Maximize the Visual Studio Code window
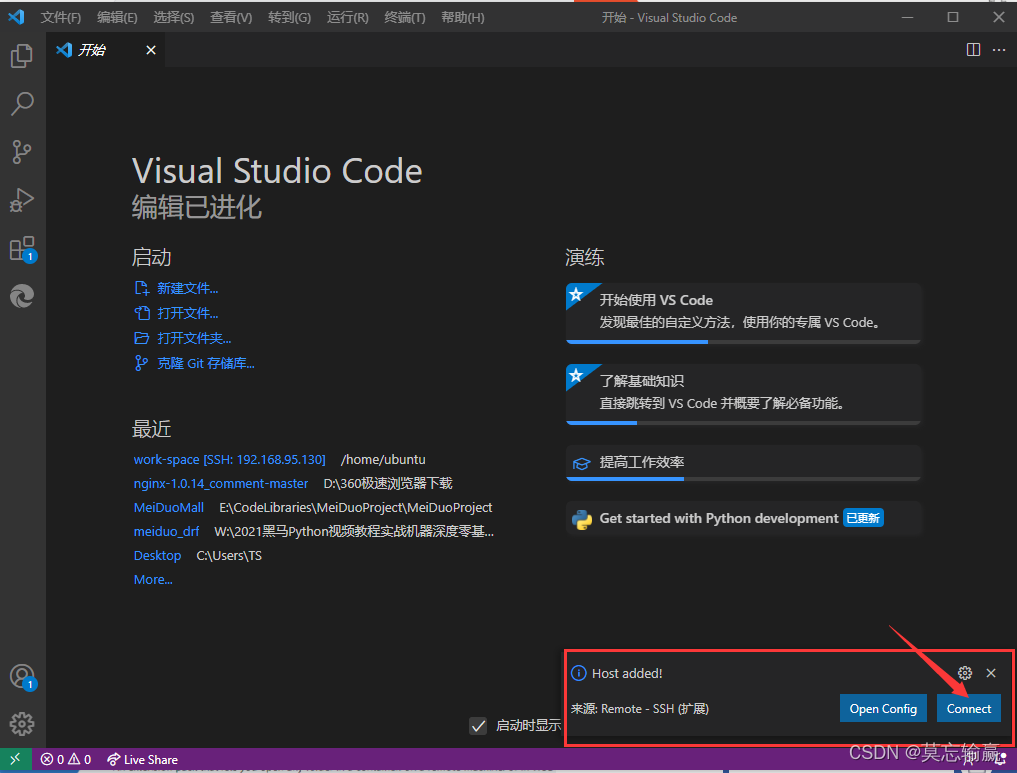1017x773 pixels. [x=953, y=17]
